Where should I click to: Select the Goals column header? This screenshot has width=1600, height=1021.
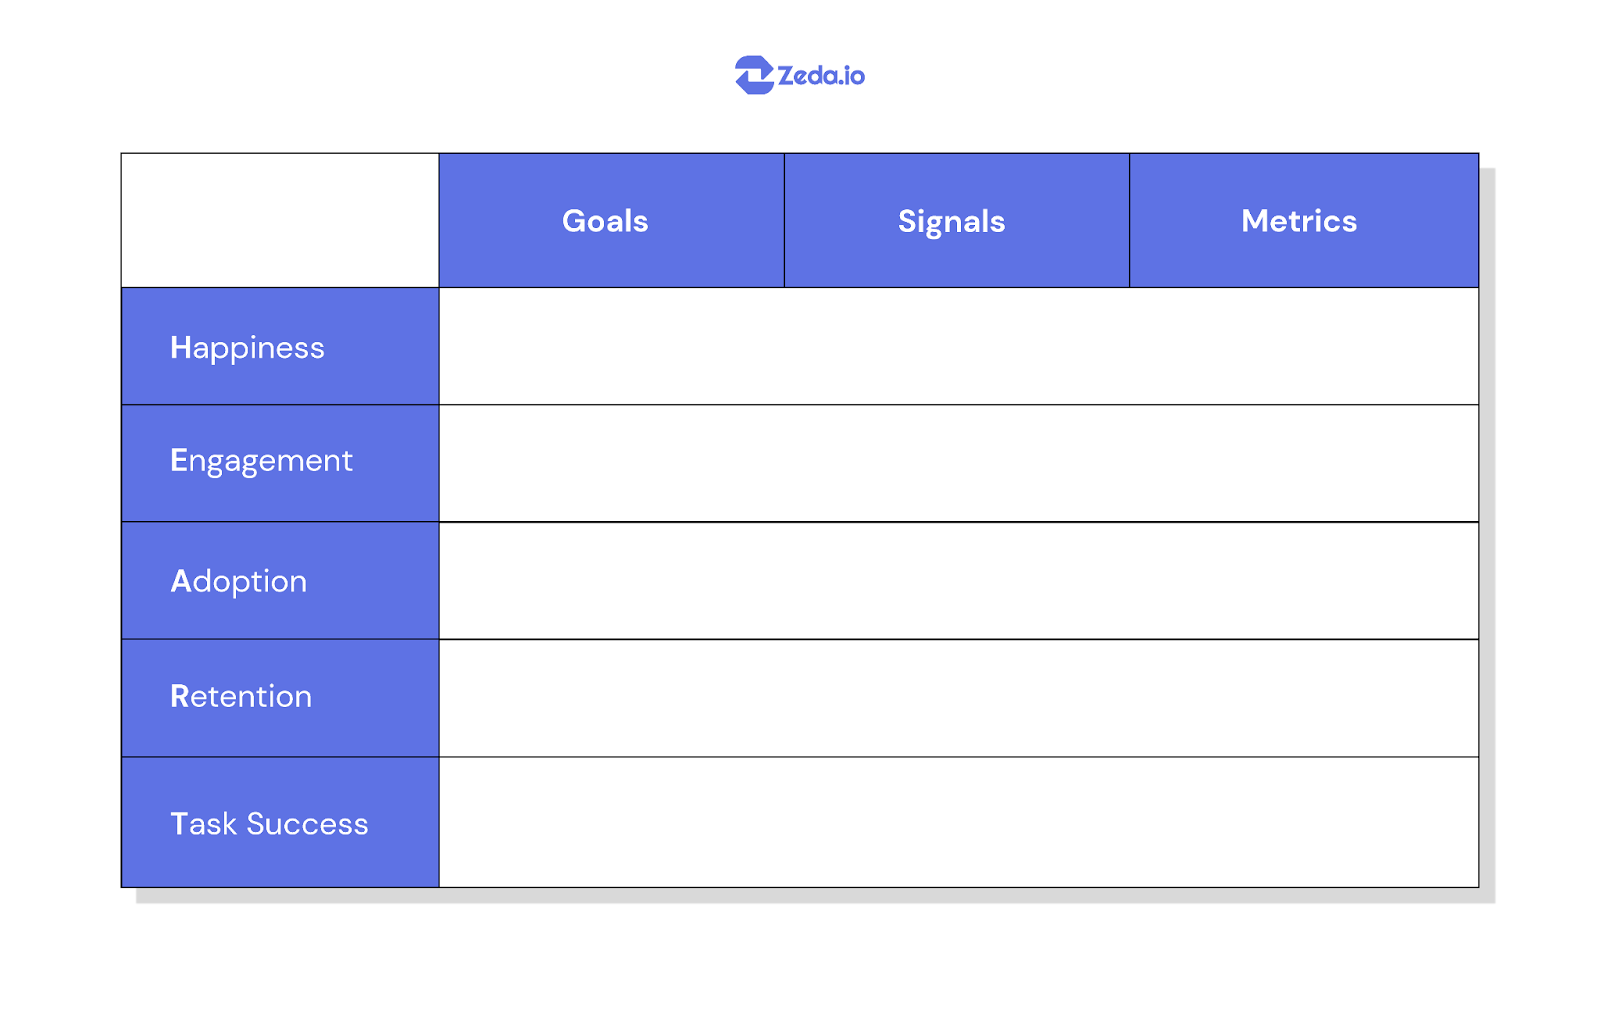click(605, 221)
